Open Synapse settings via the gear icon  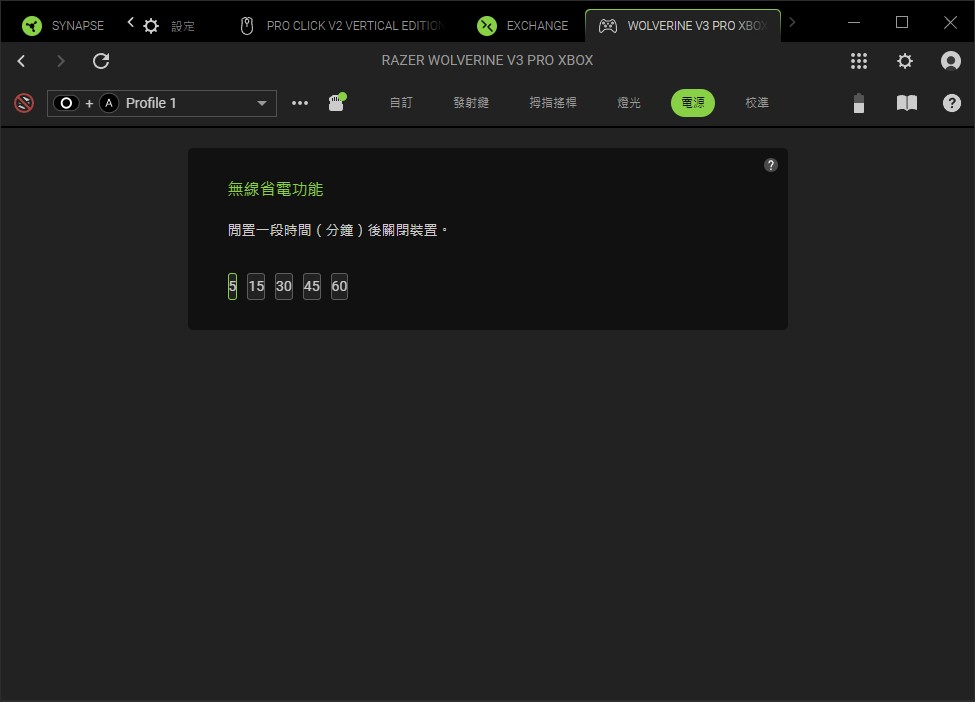905,61
